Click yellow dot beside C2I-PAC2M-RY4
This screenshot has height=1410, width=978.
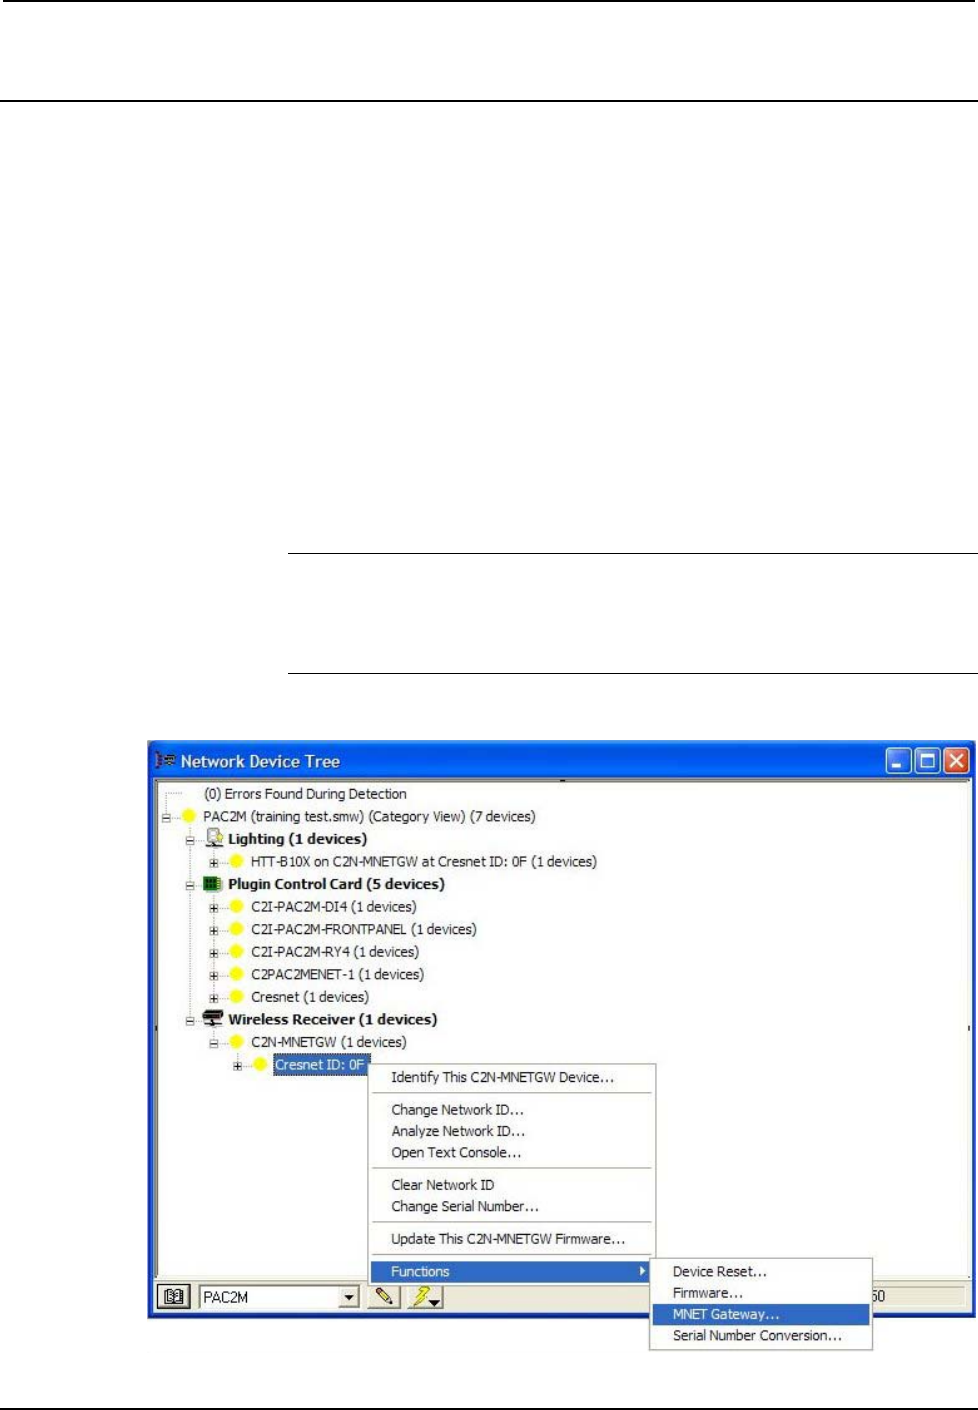point(236,952)
